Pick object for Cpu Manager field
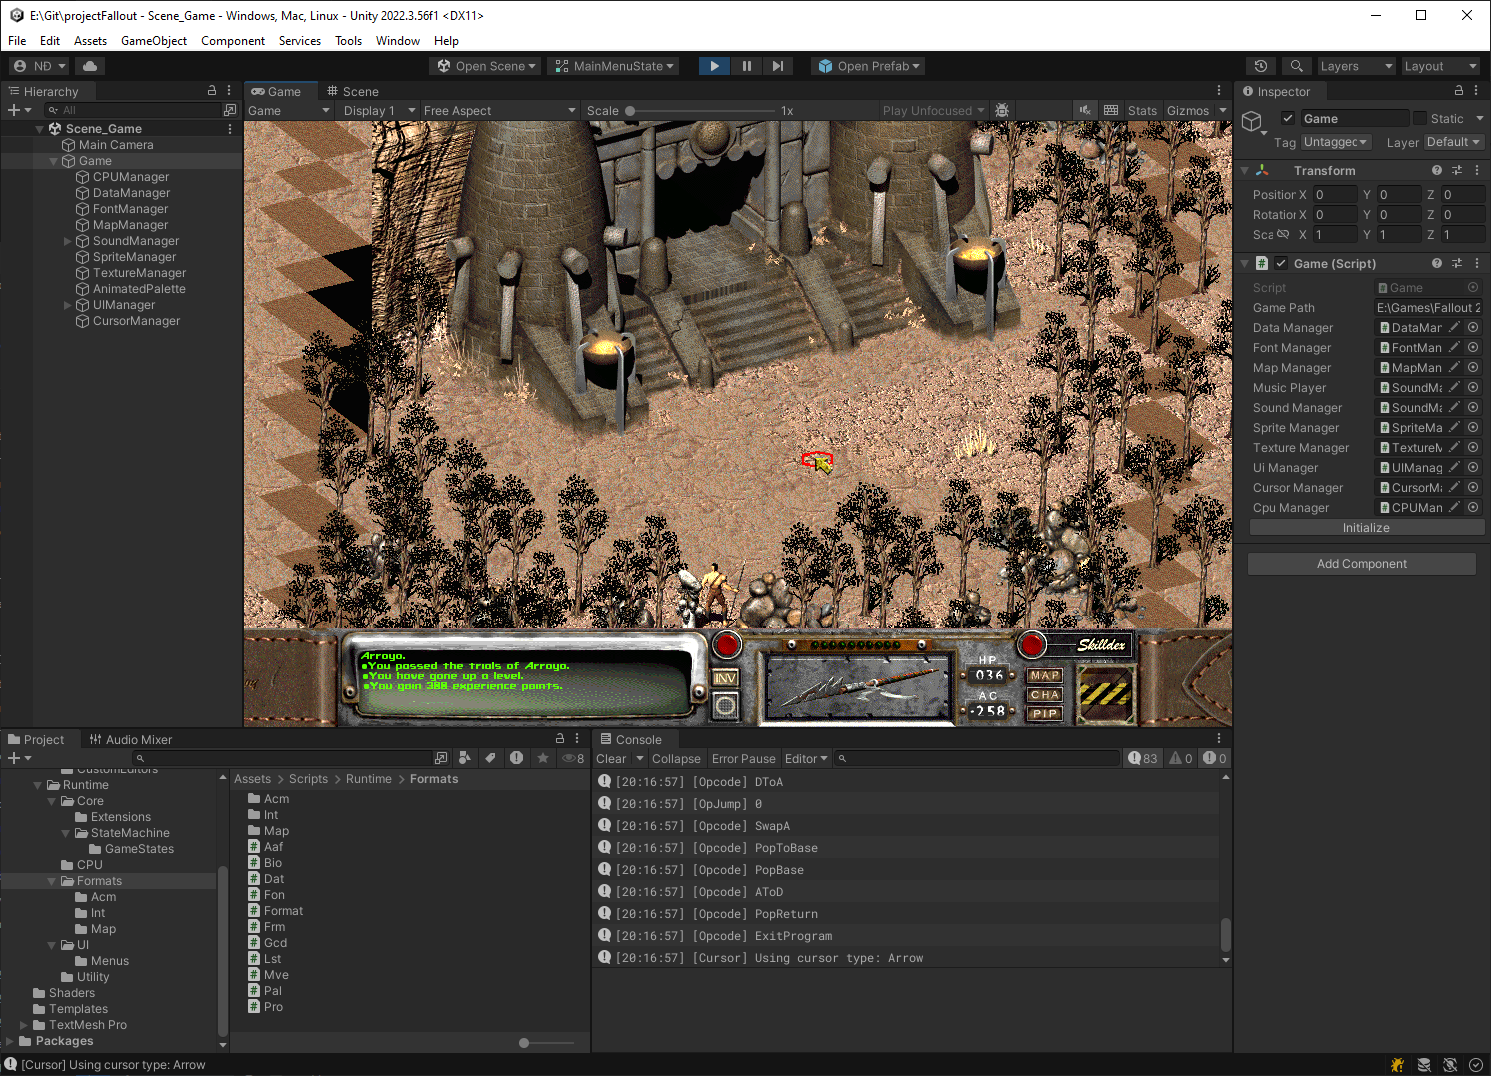Viewport: 1491px width, 1076px height. [x=1473, y=507]
